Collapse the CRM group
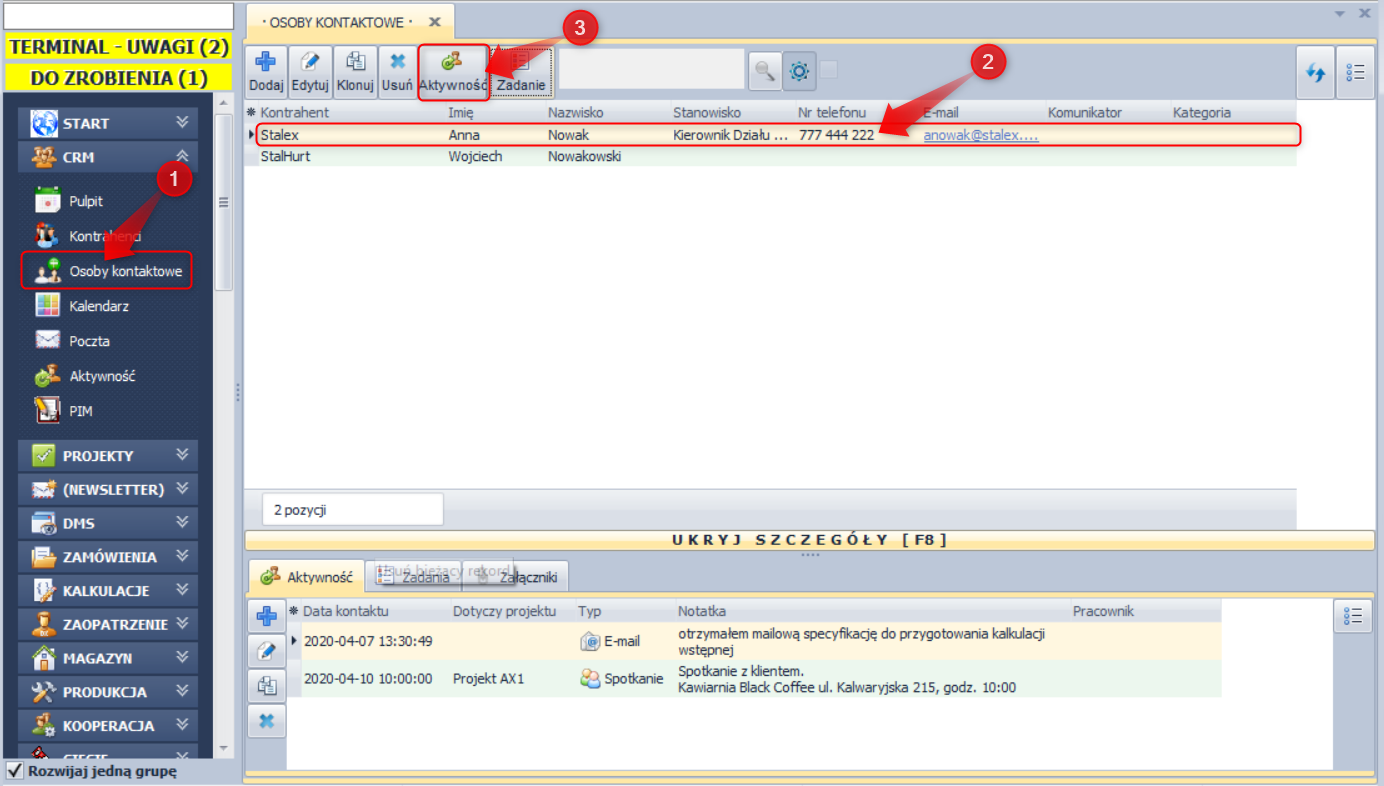 pyautogui.click(x=108, y=157)
